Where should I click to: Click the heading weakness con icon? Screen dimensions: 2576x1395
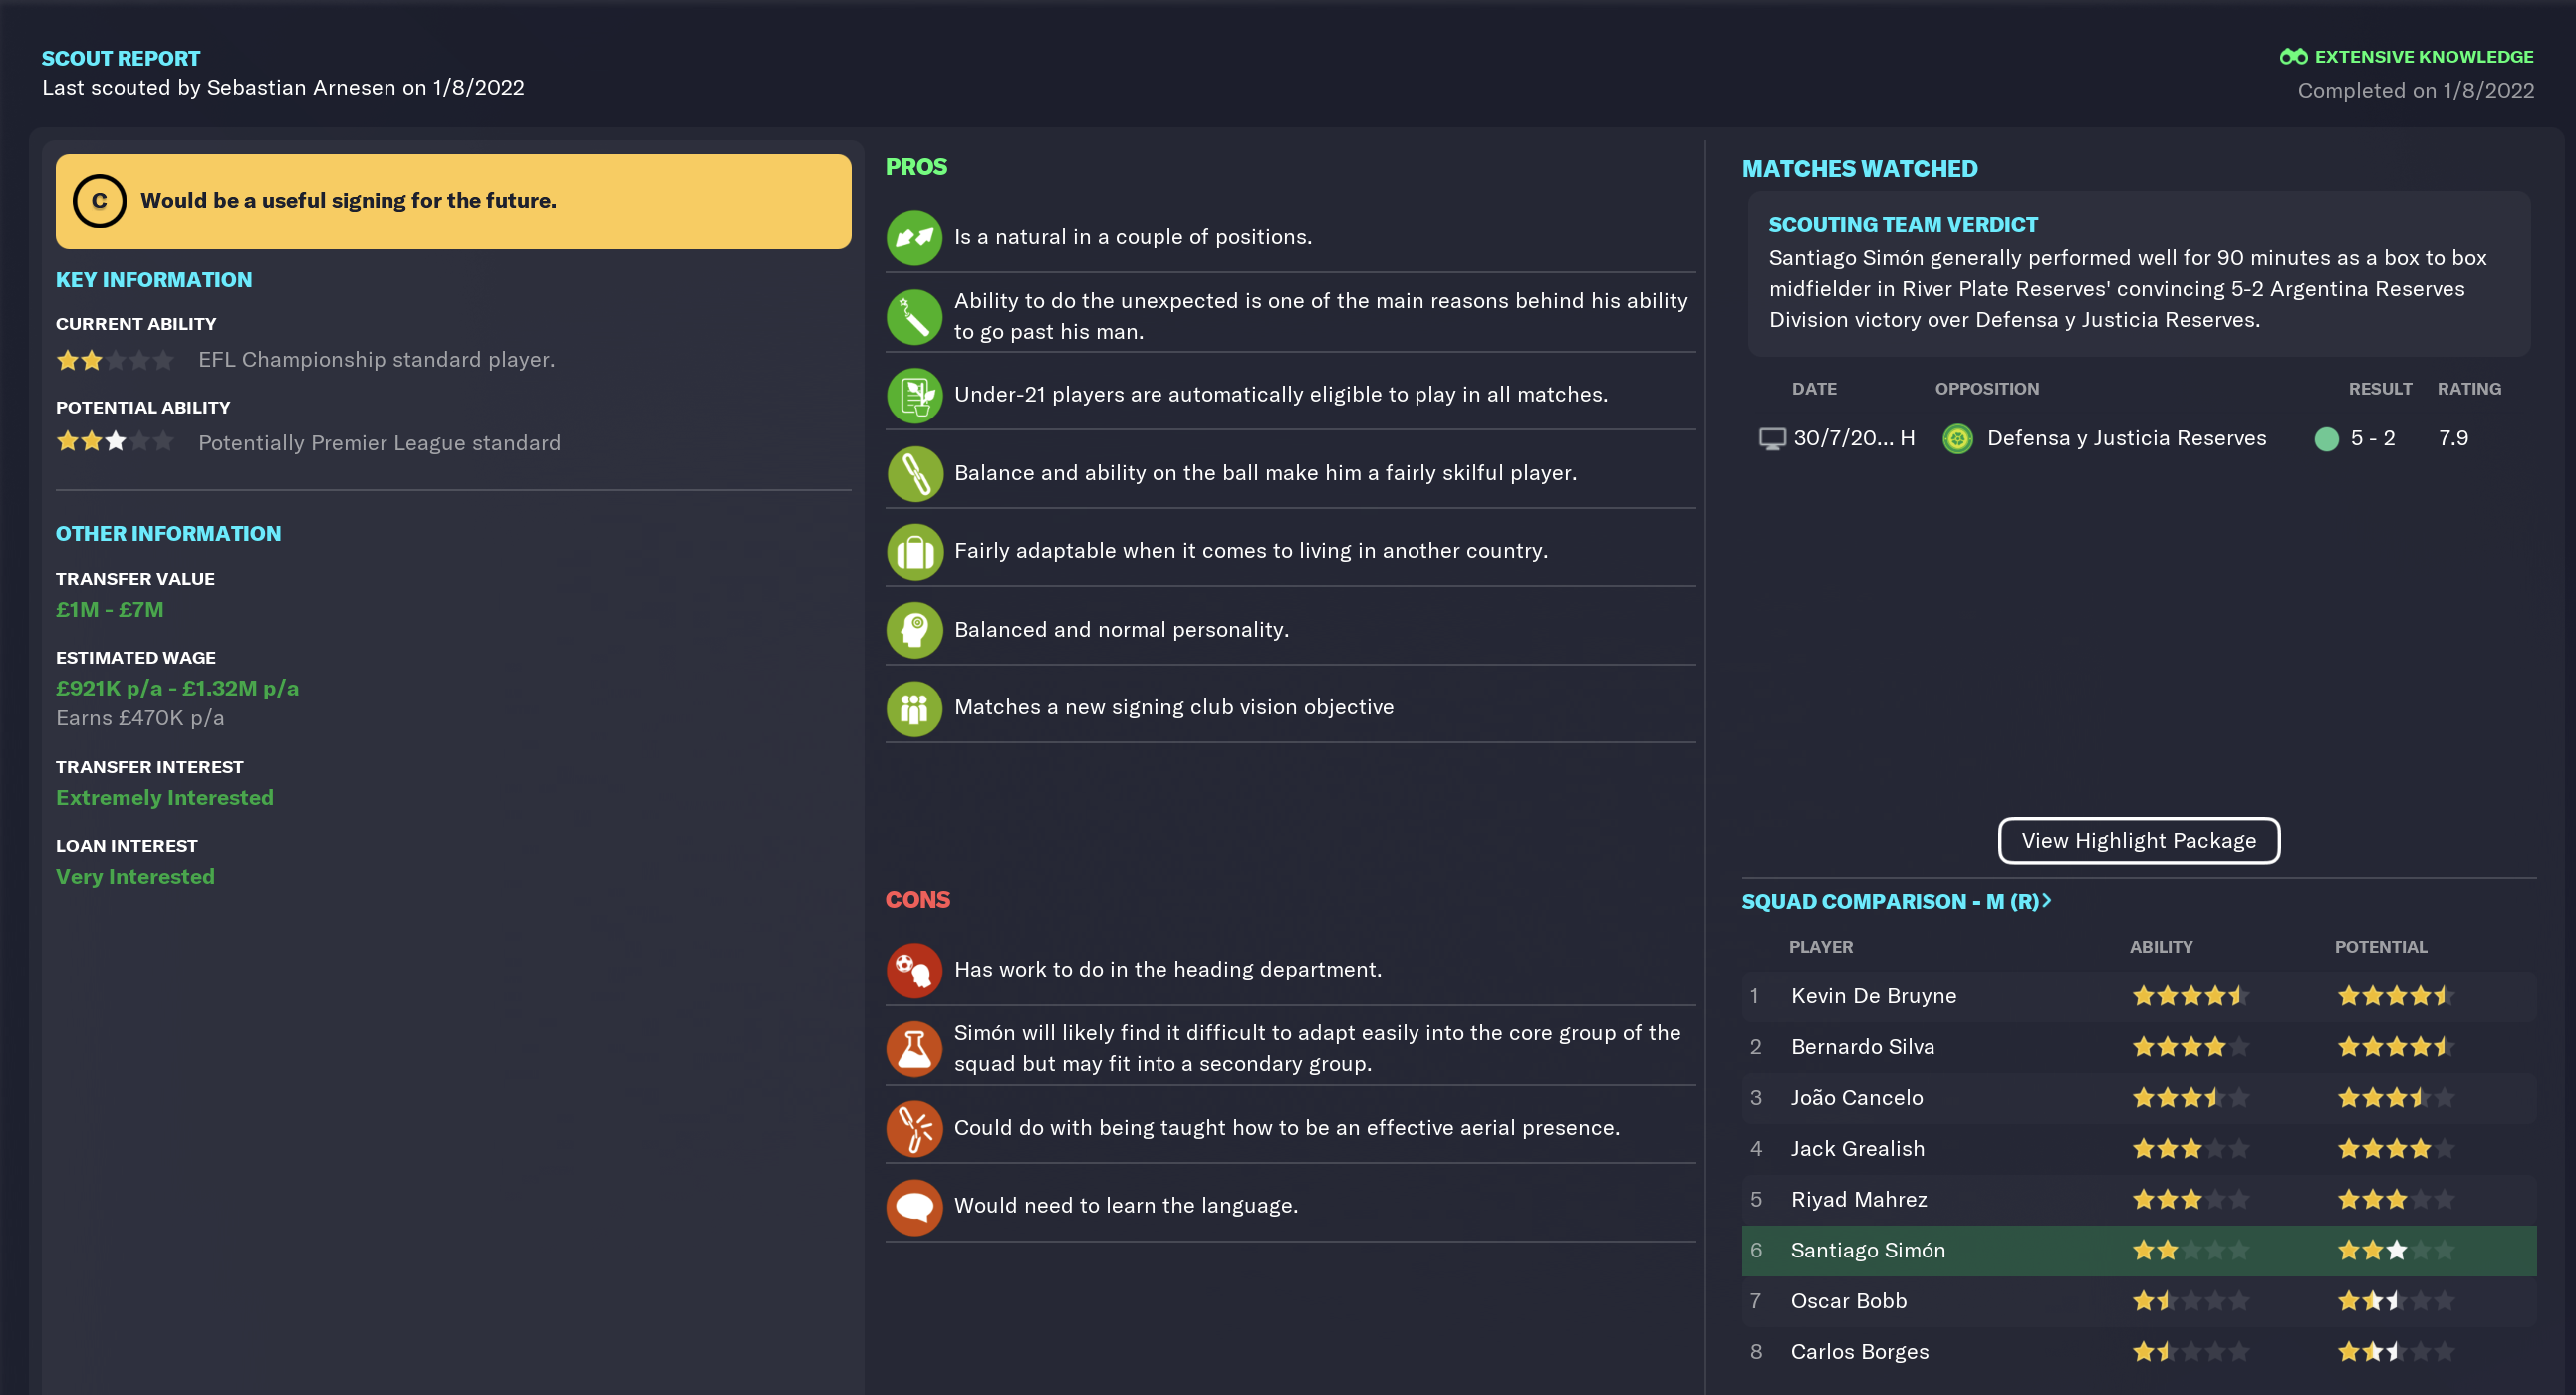pyautogui.click(x=915, y=969)
